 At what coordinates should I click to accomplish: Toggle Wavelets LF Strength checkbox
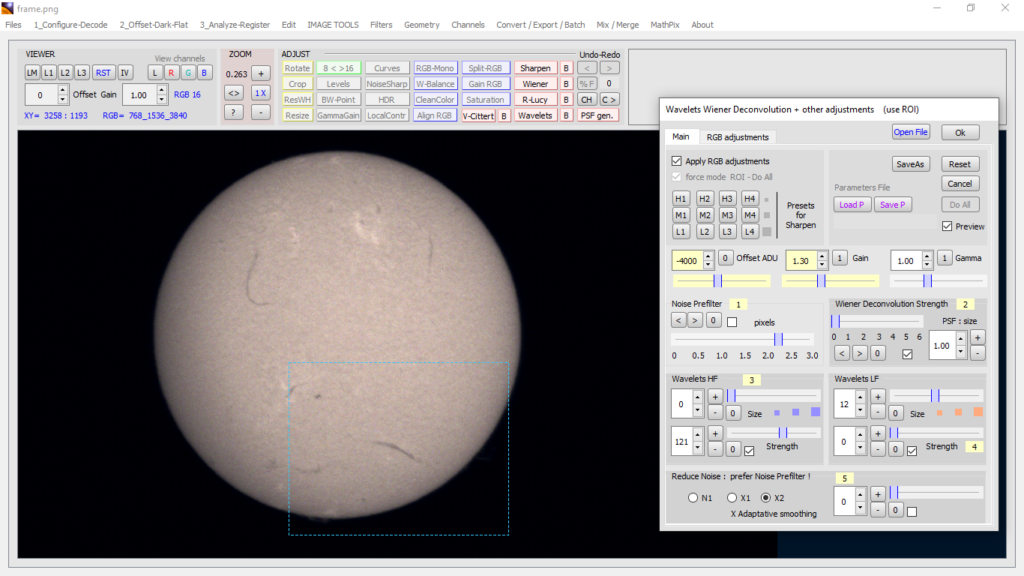coord(912,451)
